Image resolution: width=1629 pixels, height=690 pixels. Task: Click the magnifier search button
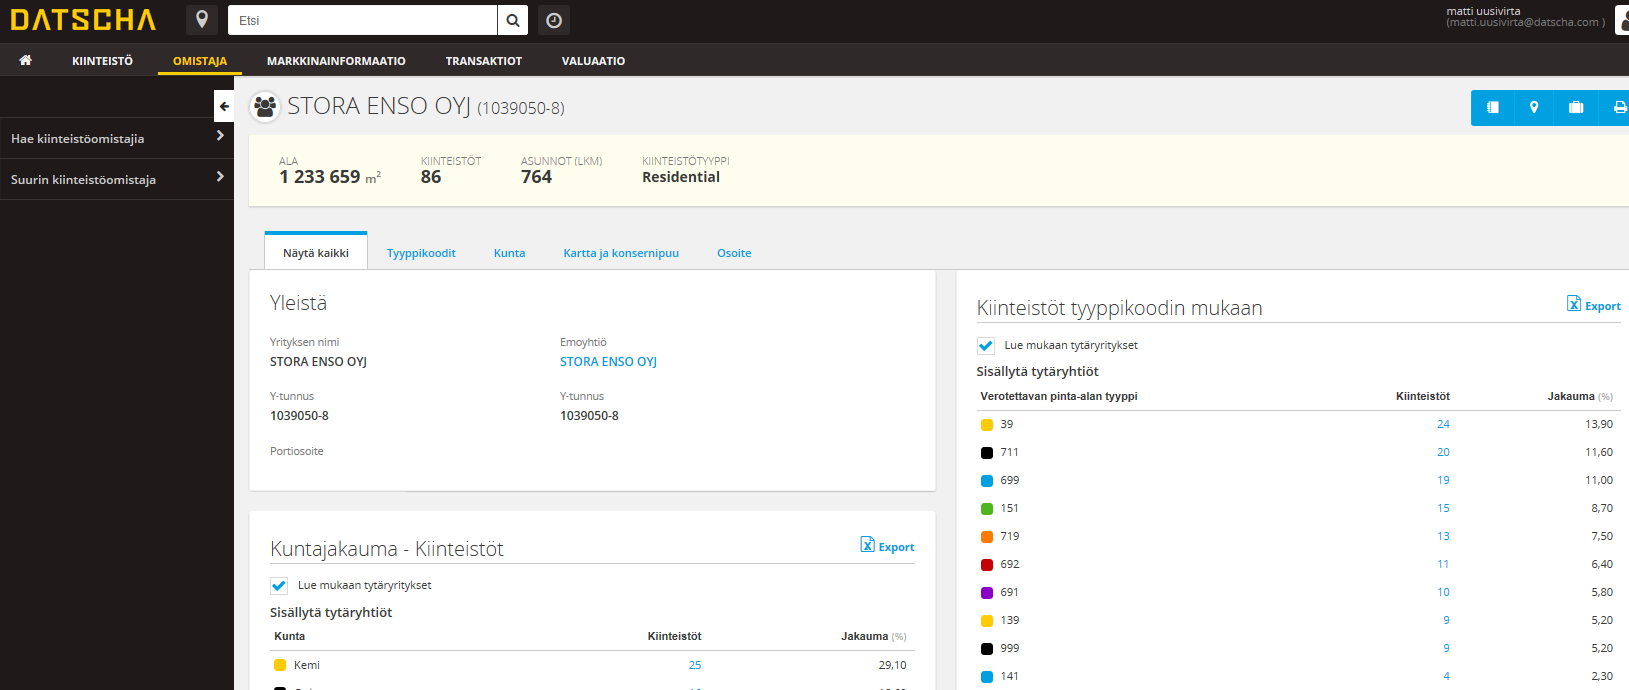(x=512, y=20)
